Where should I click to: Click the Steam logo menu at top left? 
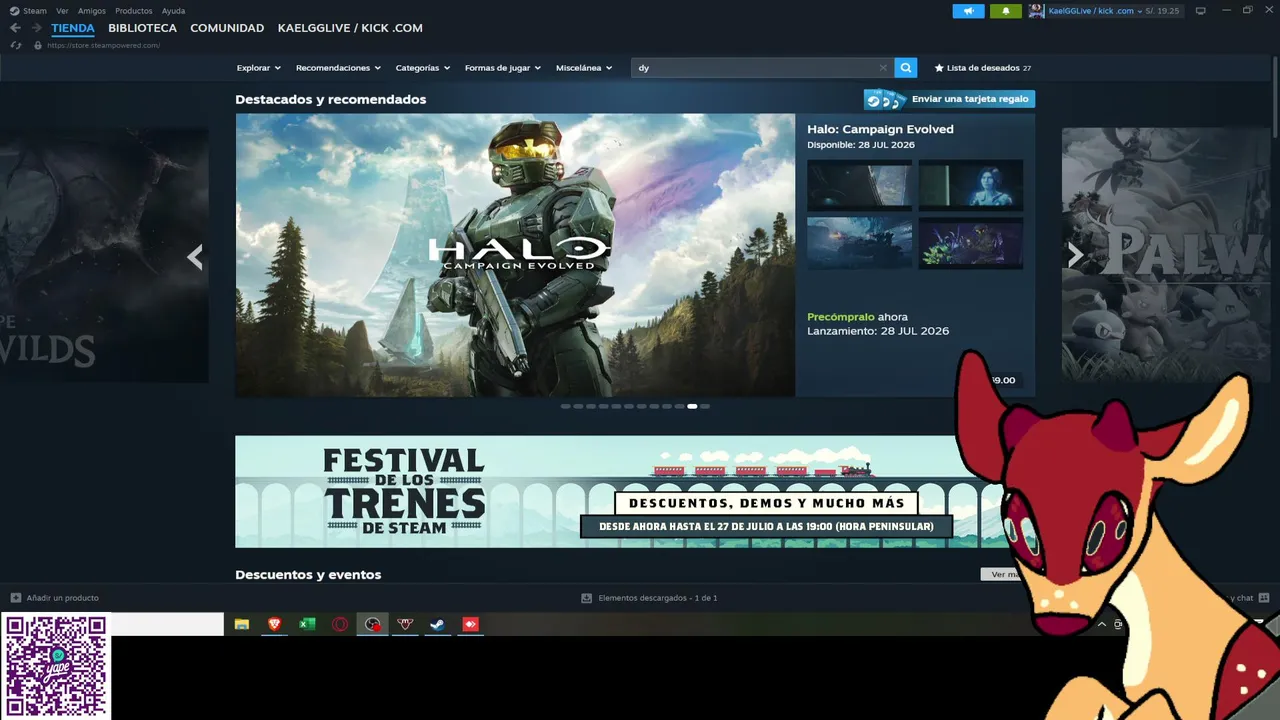coord(29,11)
